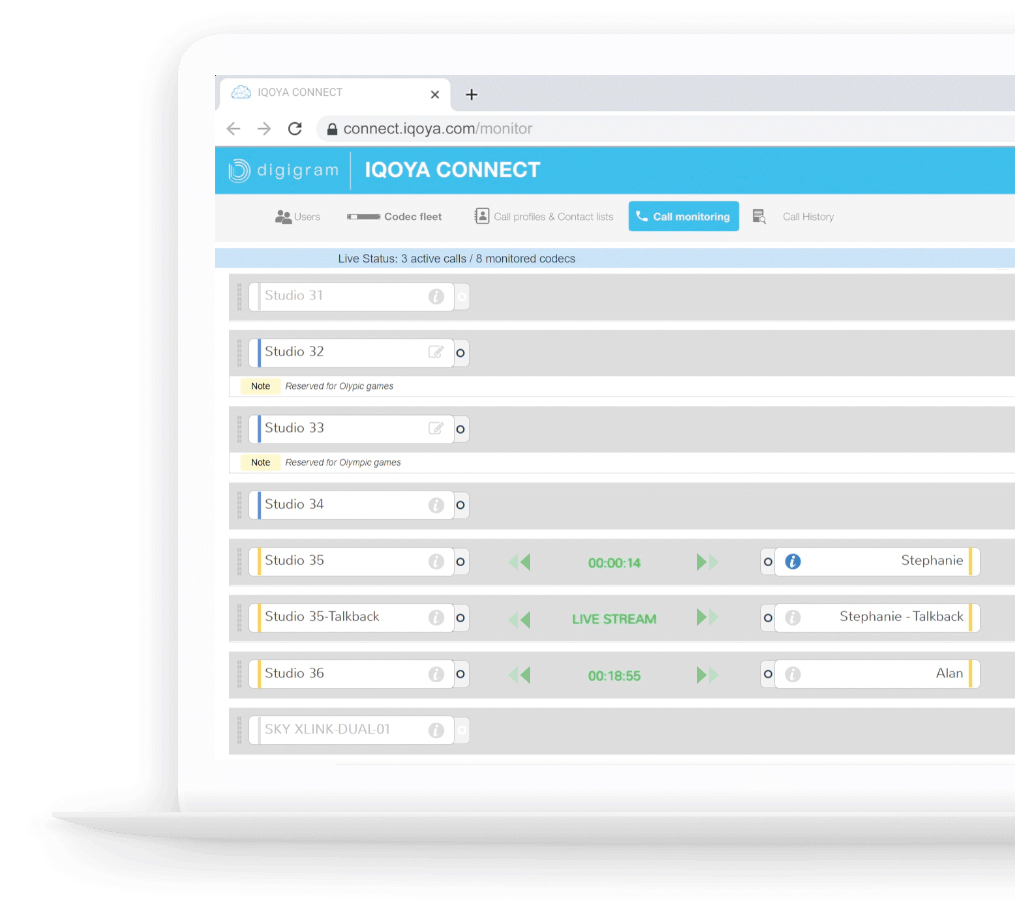Open a new browser tab
This screenshot has width=1015, height=913.
click(471, 95)
